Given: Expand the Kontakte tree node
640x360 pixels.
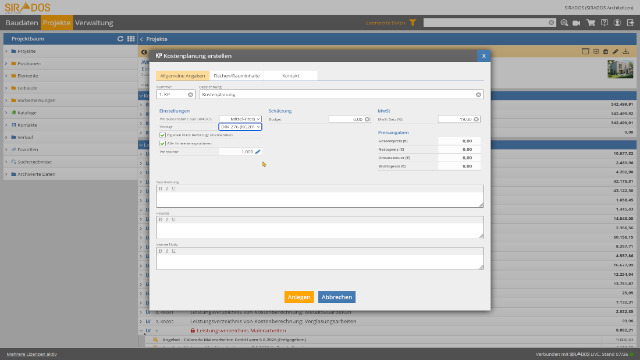Looking at the screenshot, I should click(6, 125).
